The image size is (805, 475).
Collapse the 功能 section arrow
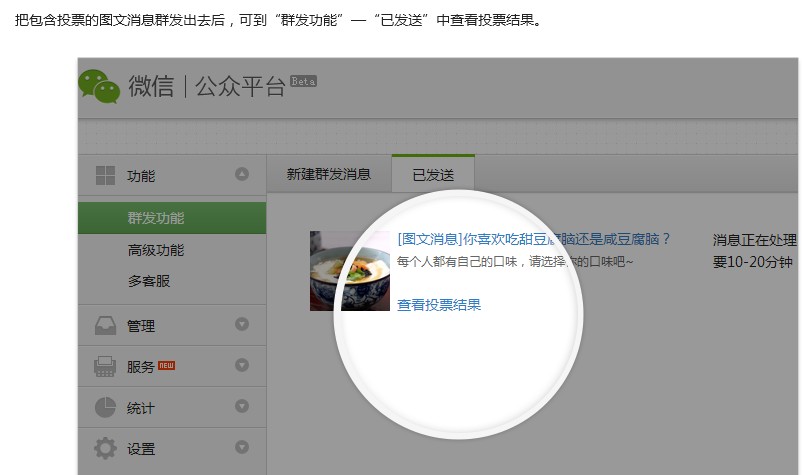click(x=241, y=175)
